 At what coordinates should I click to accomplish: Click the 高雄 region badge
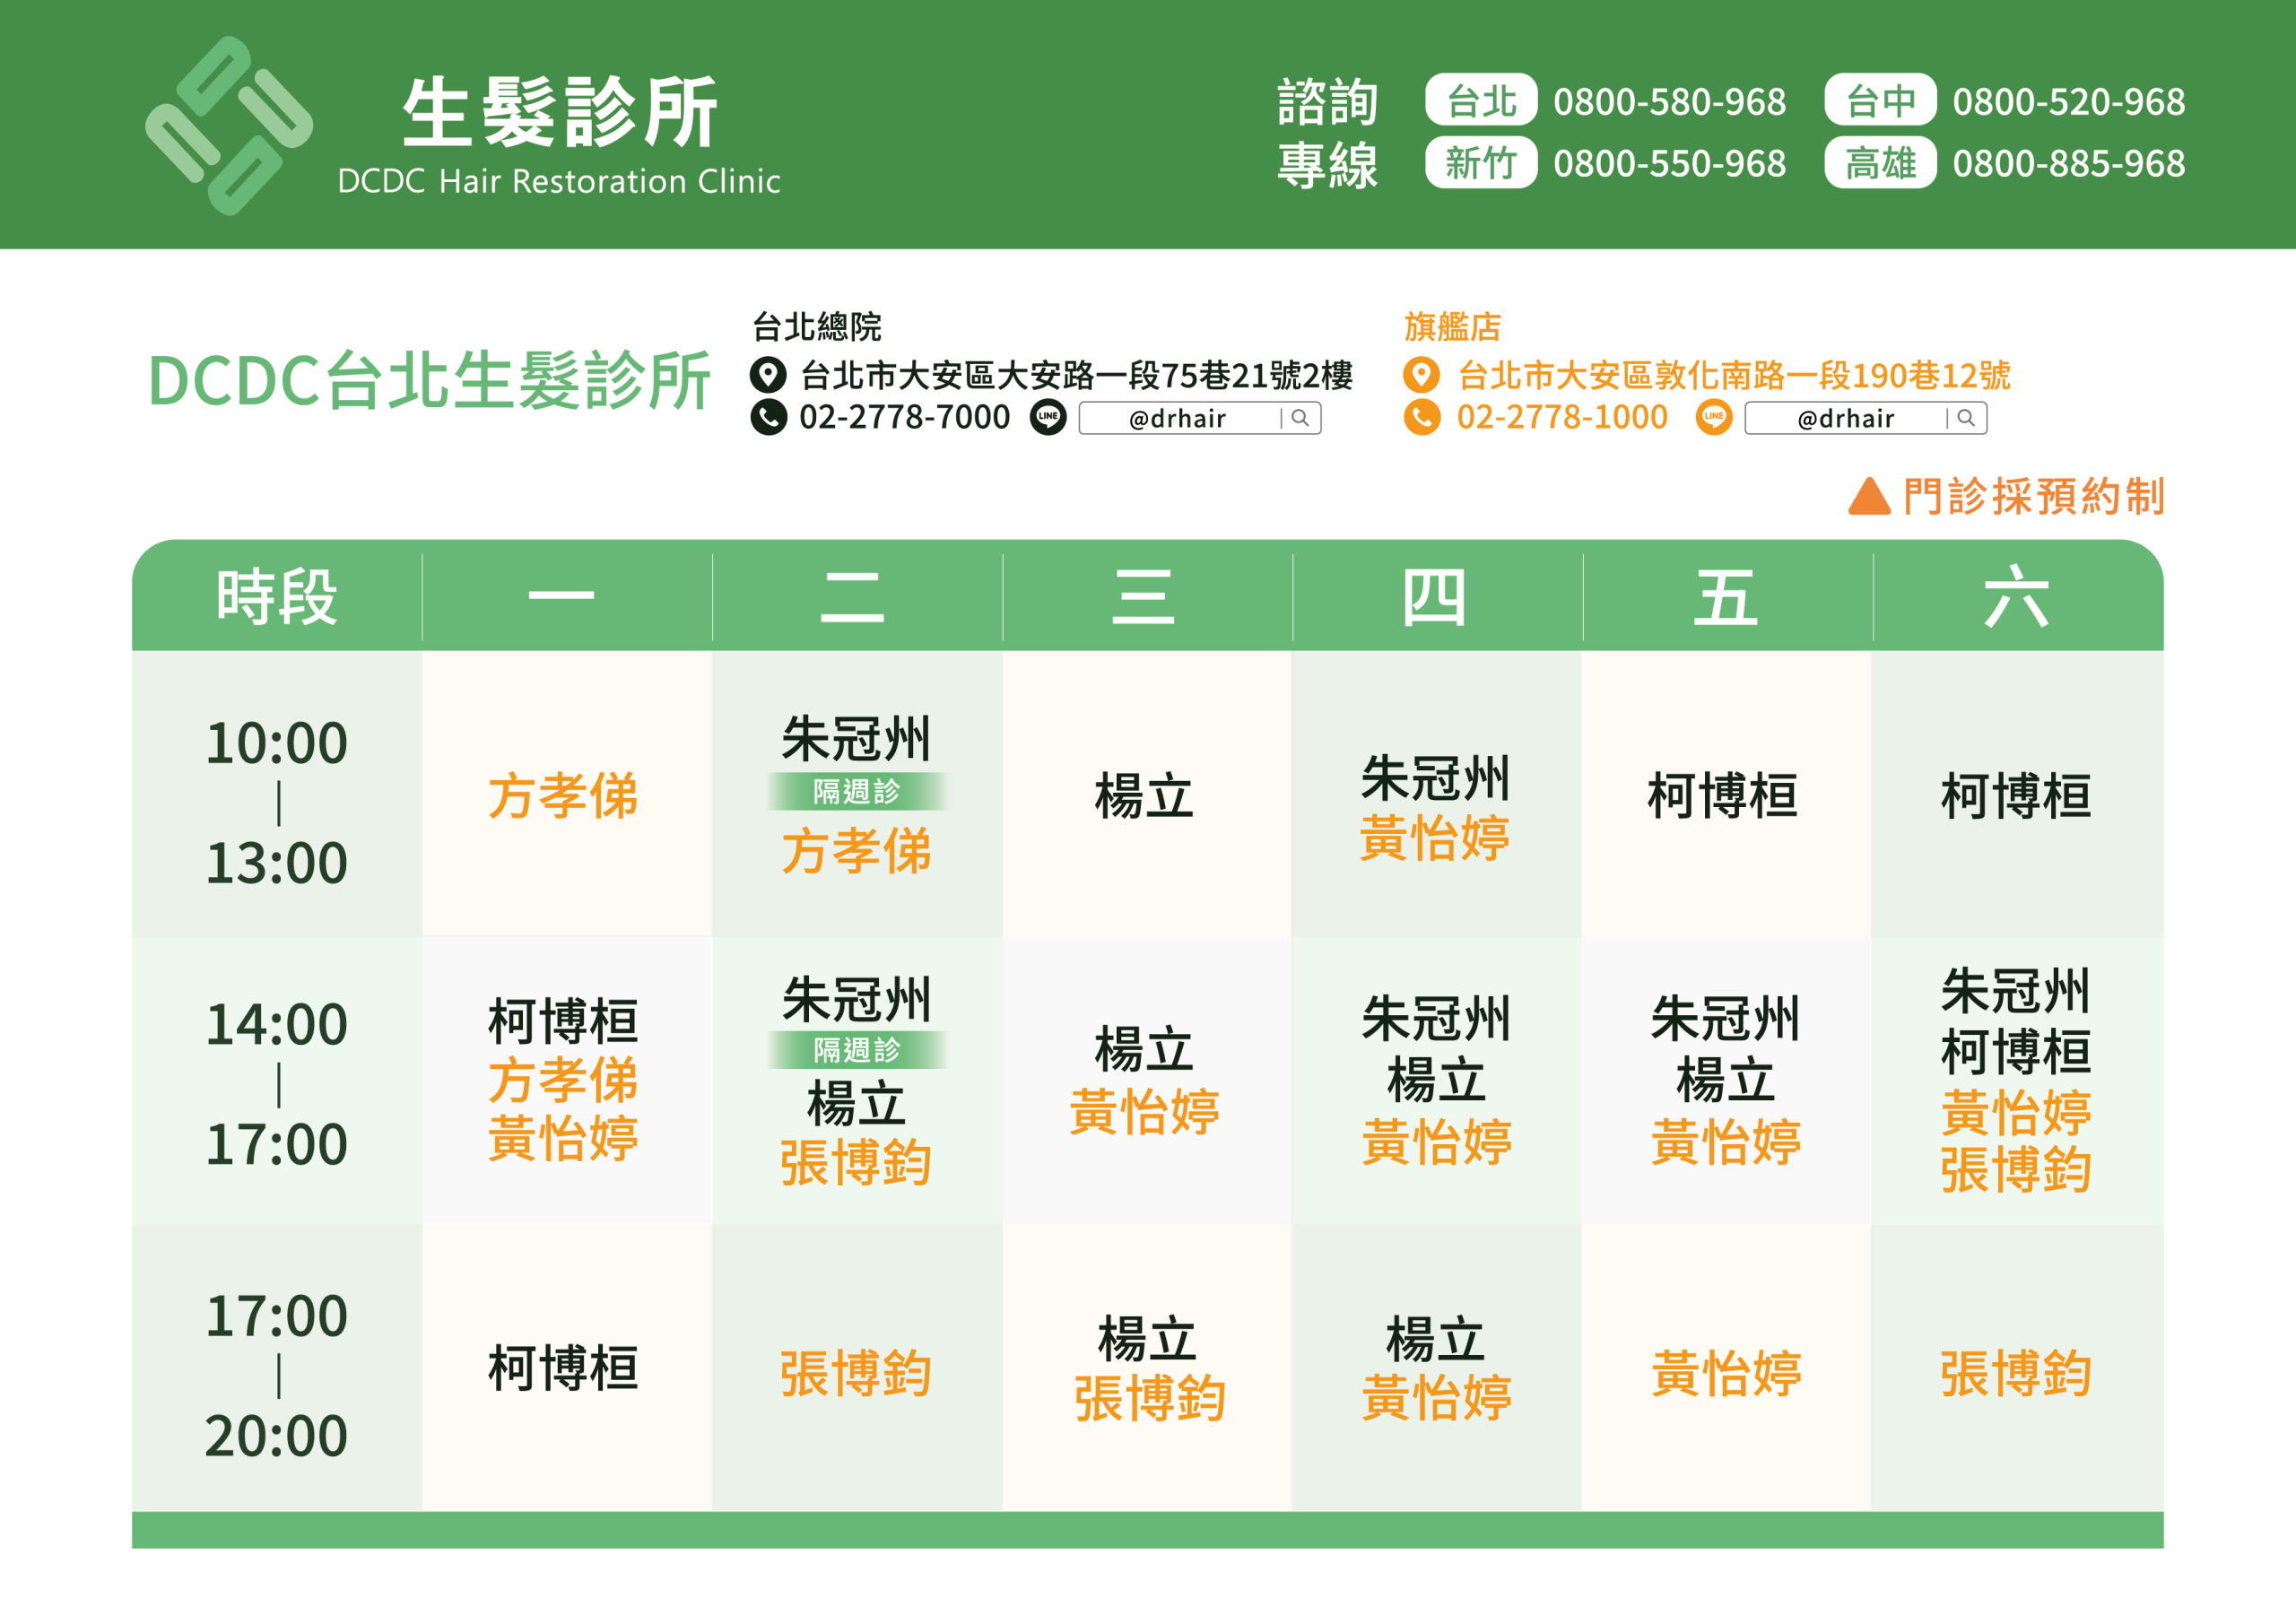pyautogui.click(x=1880, y=163)
